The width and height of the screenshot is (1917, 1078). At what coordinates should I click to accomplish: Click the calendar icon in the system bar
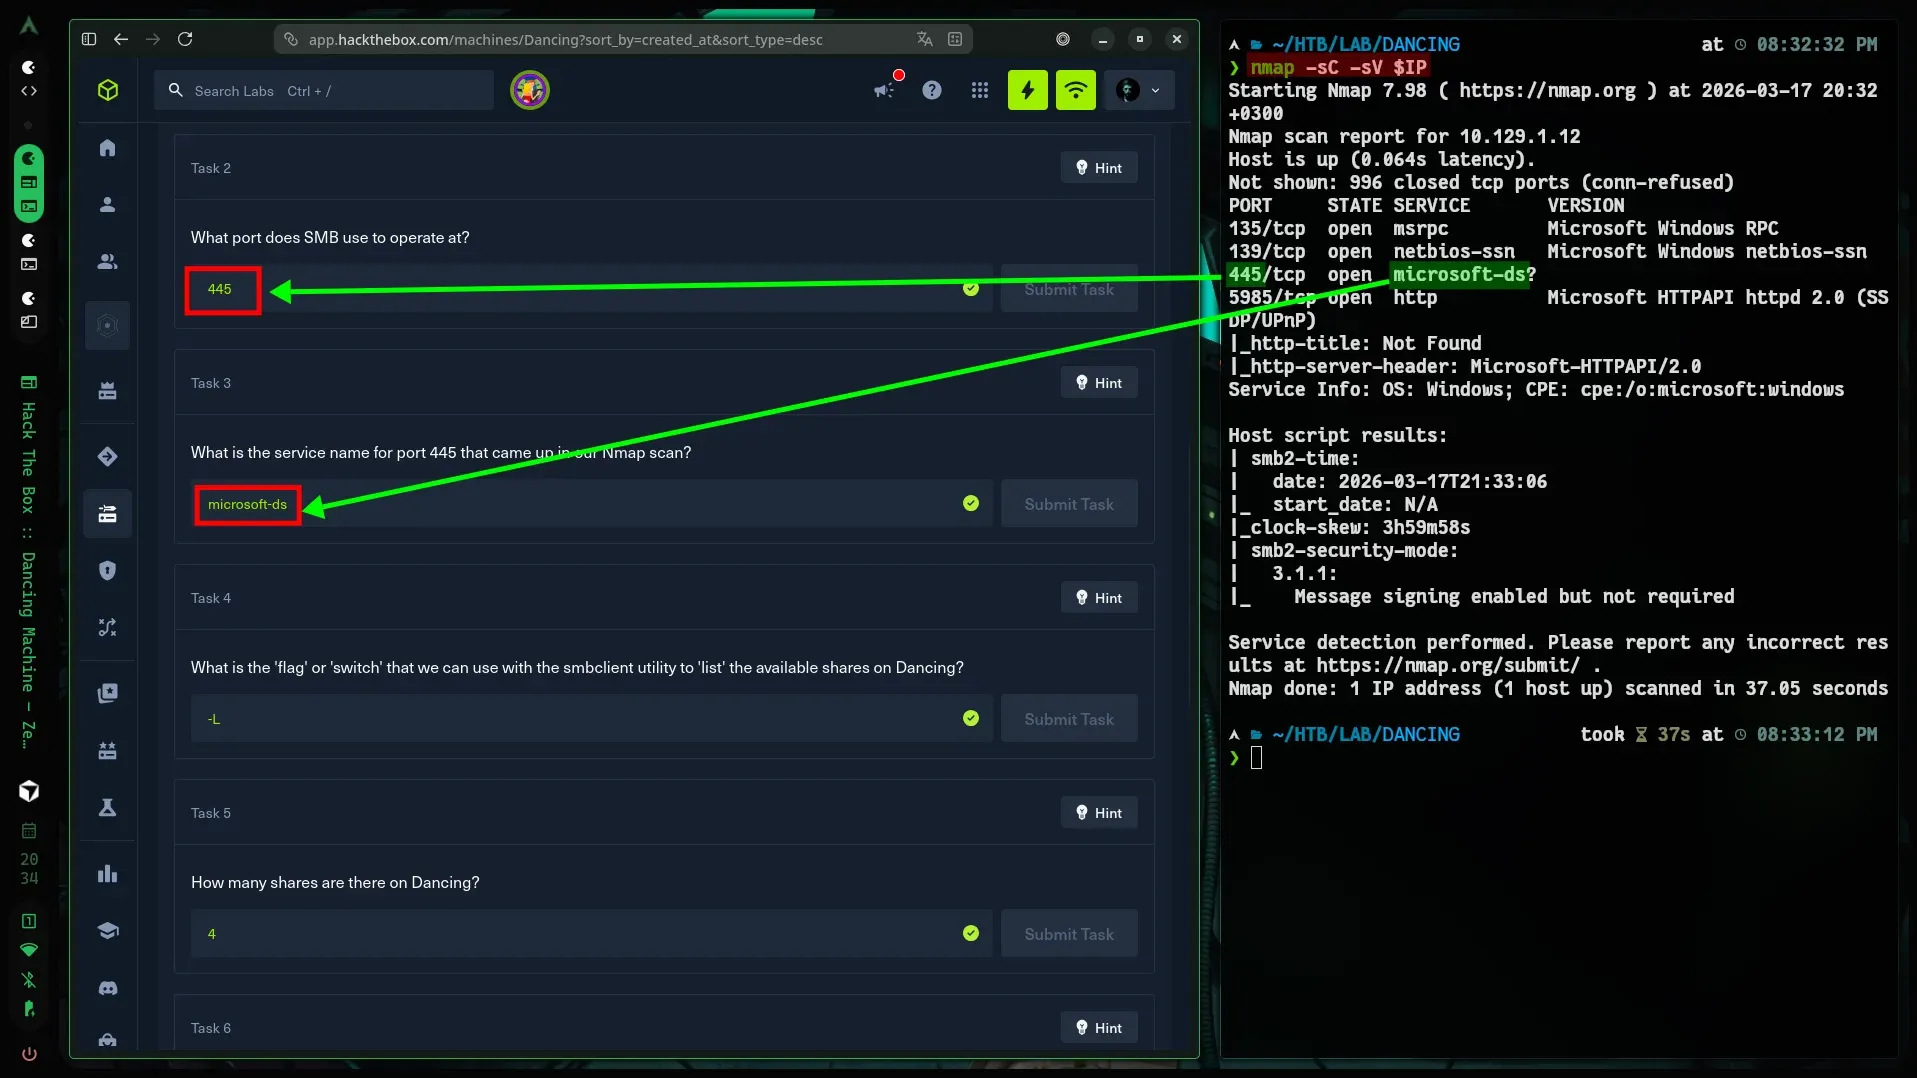pos(29,831)
